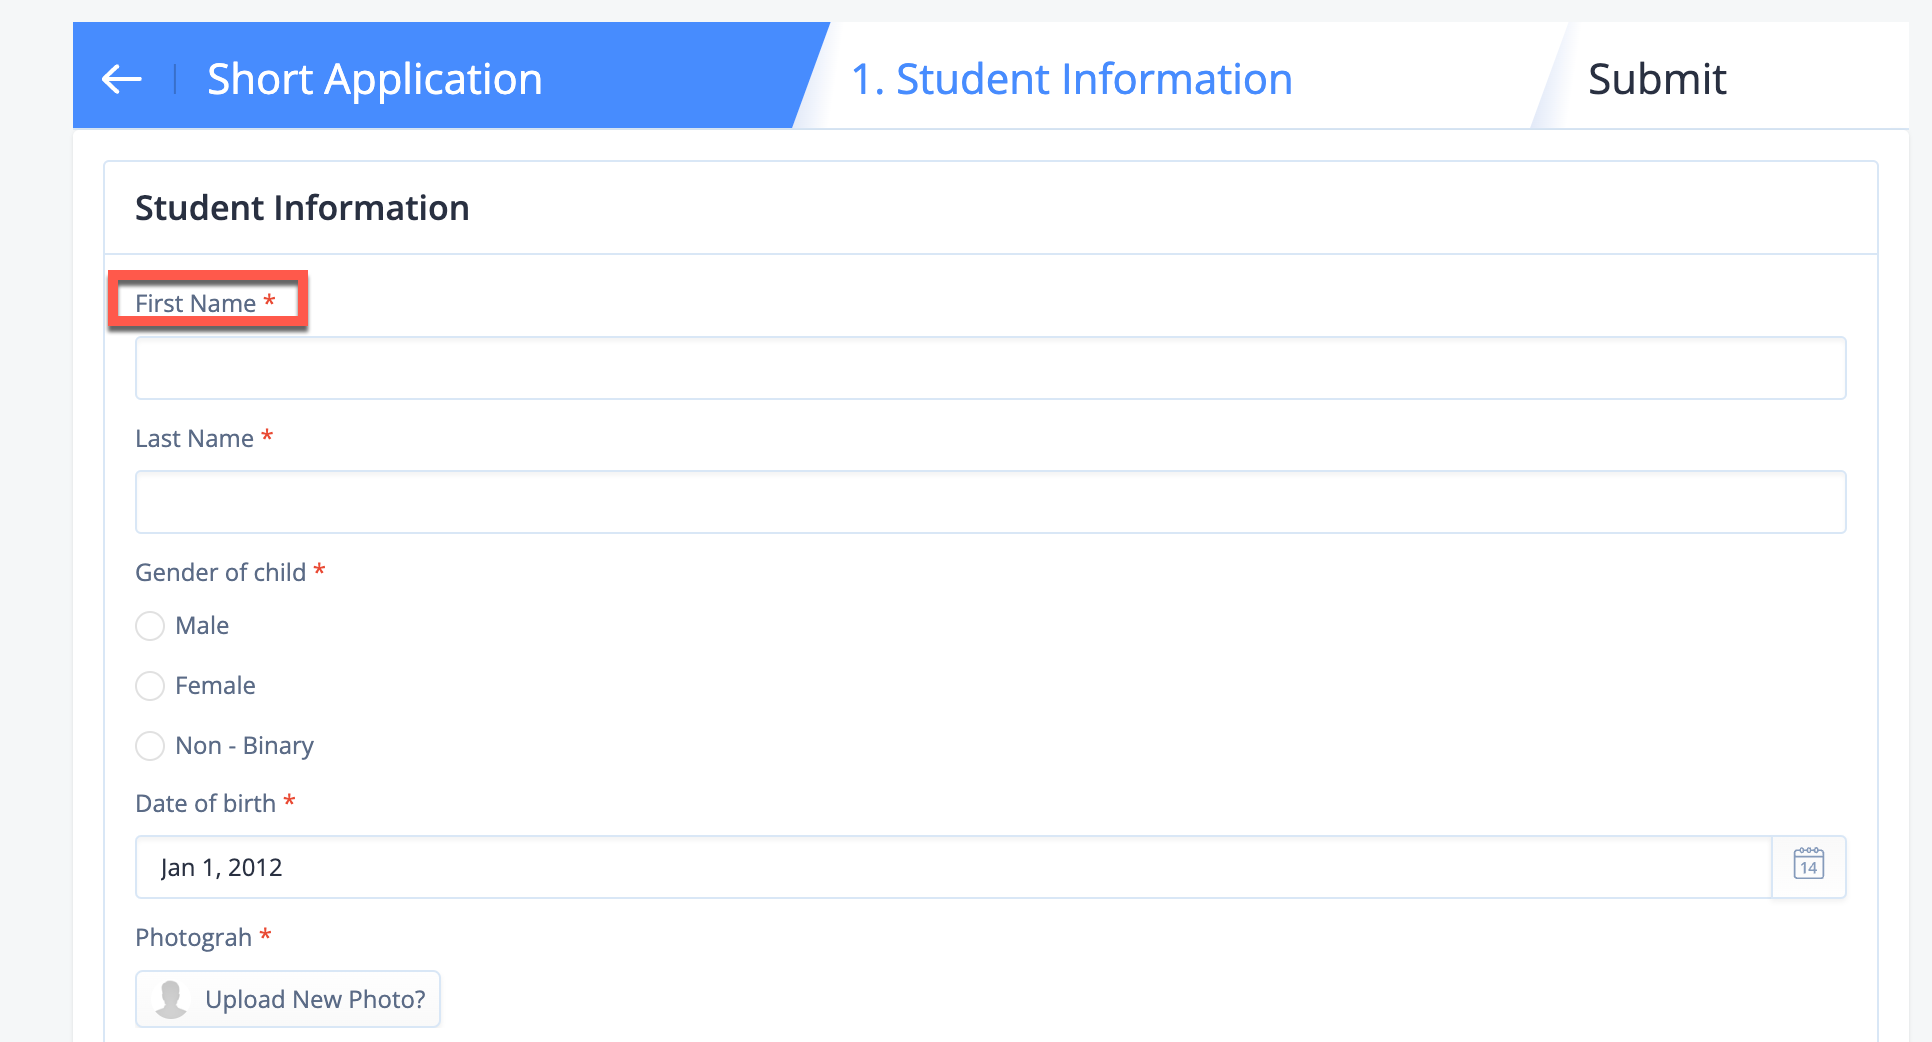Click the Gender of child label
The height and width of the screenshot is (1042, 1932).
(x=221, y=572)
